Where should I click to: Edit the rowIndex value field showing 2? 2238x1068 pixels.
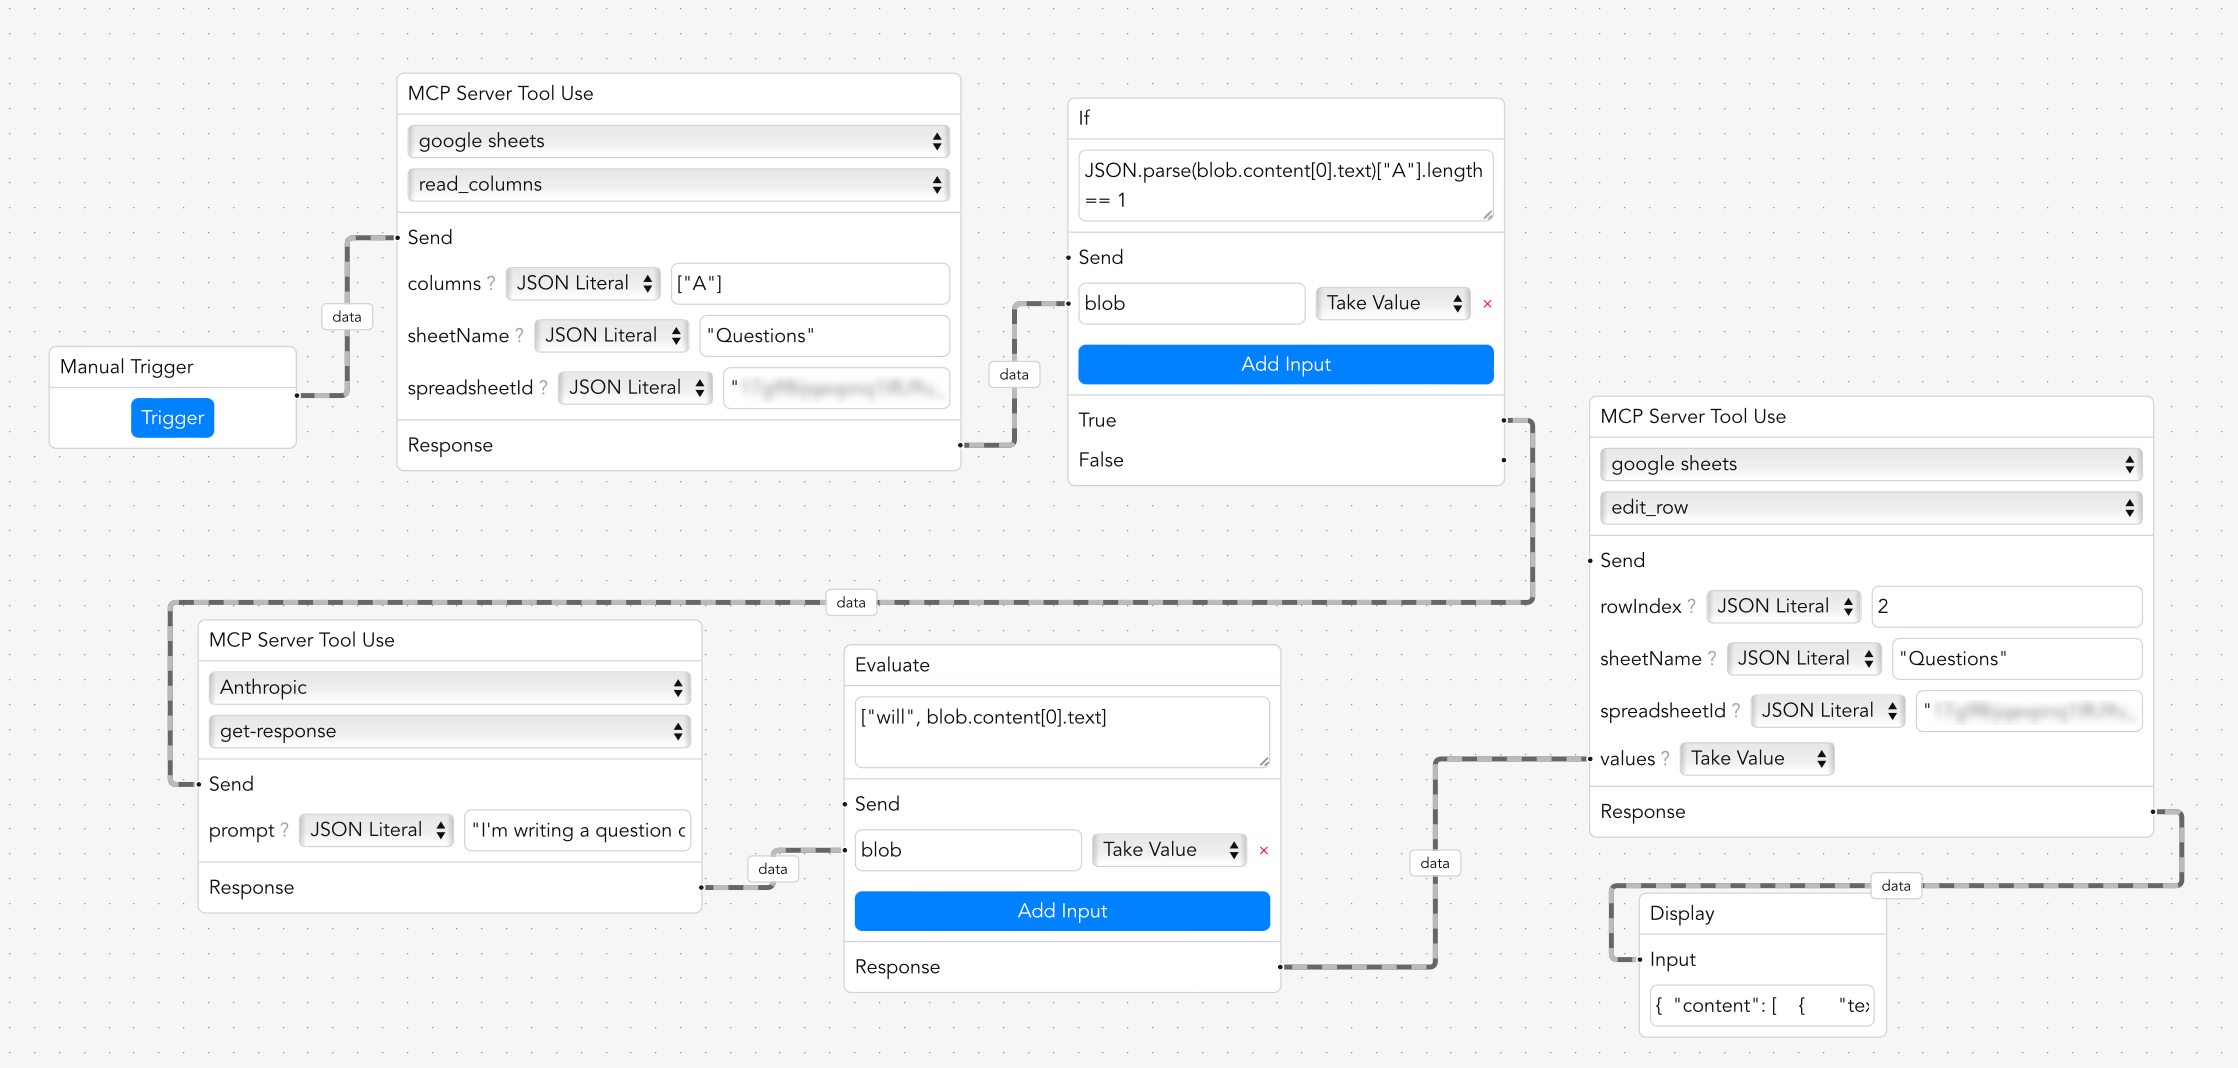coord(2006,606)
